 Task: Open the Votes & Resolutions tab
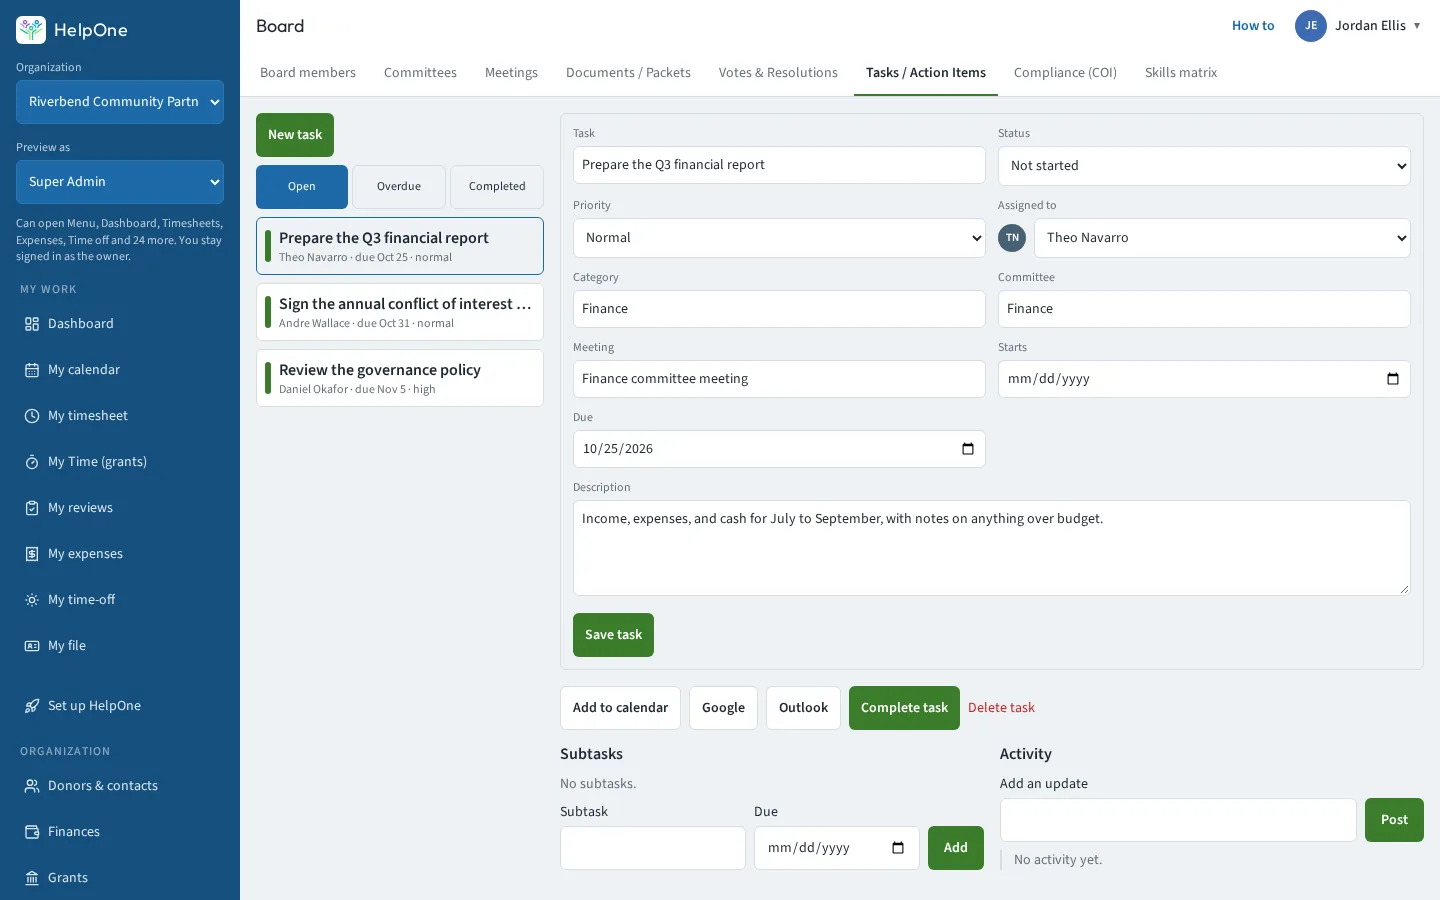click(778, 73)
